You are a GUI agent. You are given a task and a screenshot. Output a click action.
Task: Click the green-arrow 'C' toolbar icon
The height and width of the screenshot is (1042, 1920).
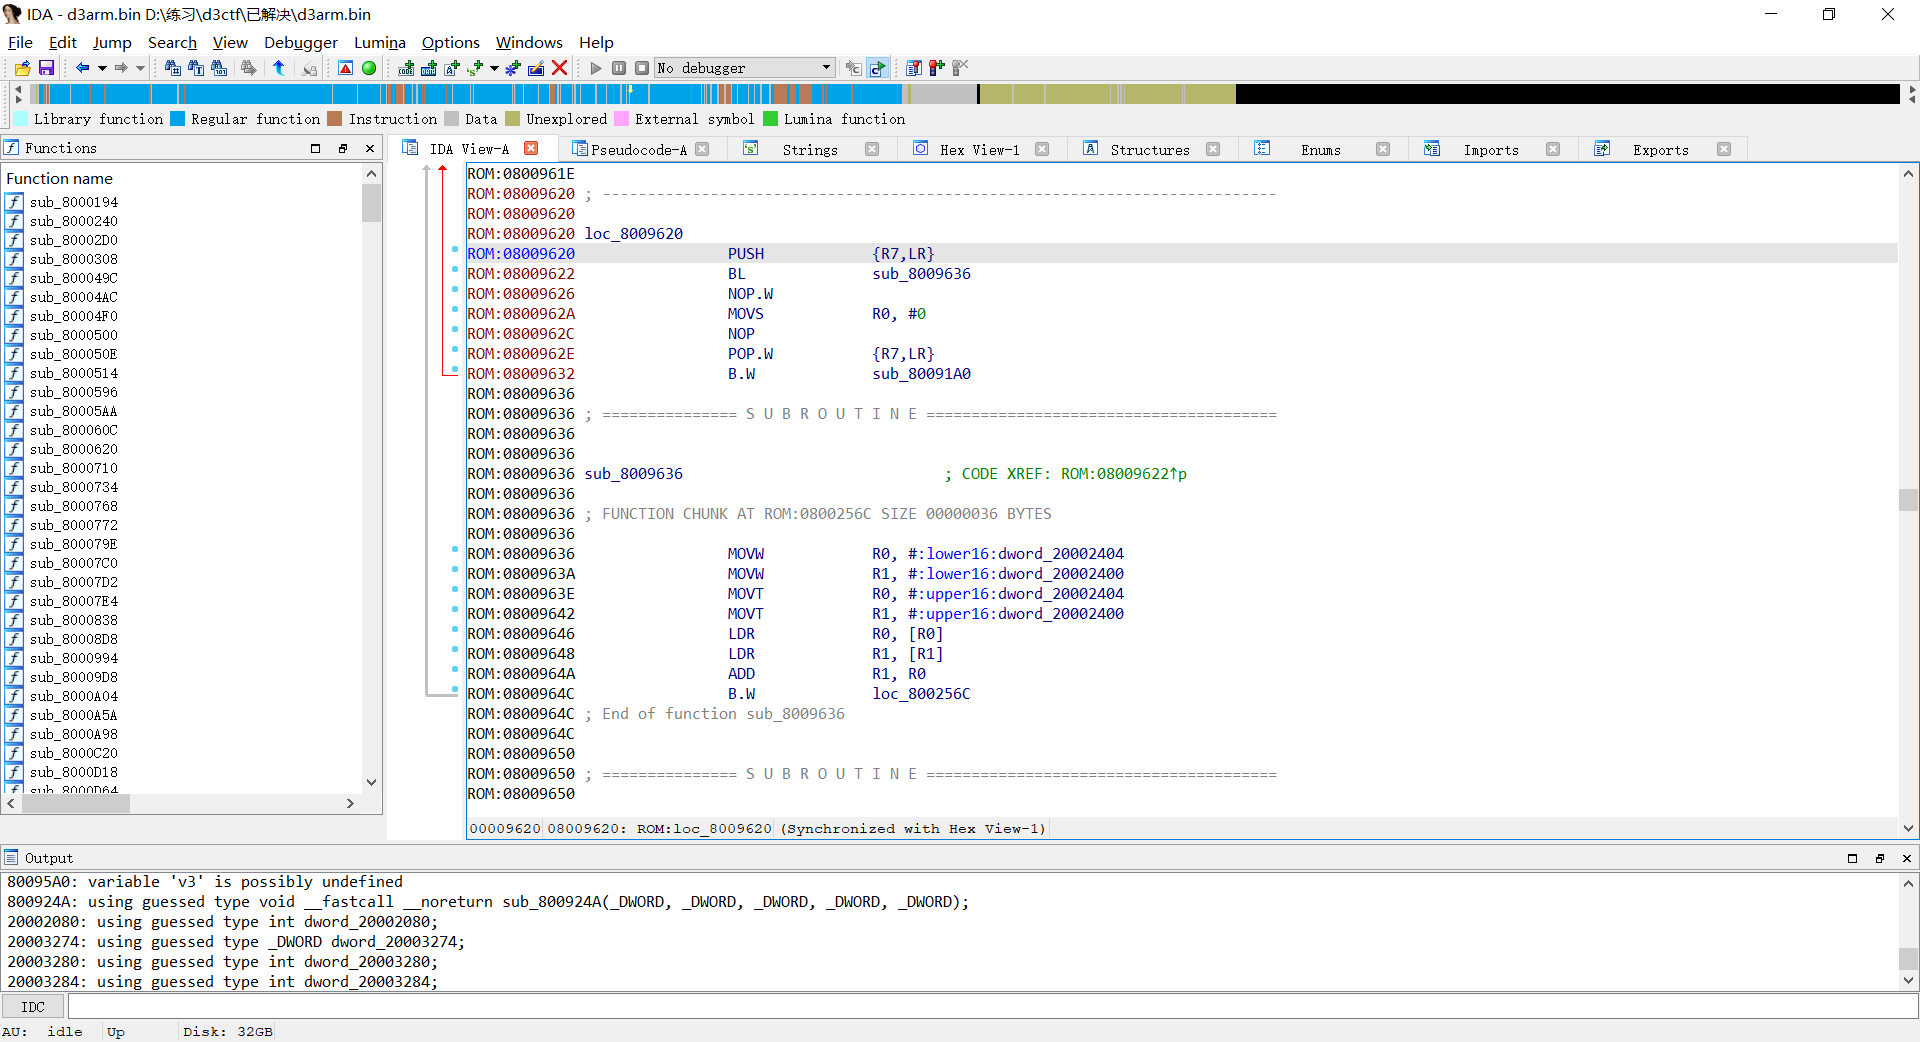point(877,68)
